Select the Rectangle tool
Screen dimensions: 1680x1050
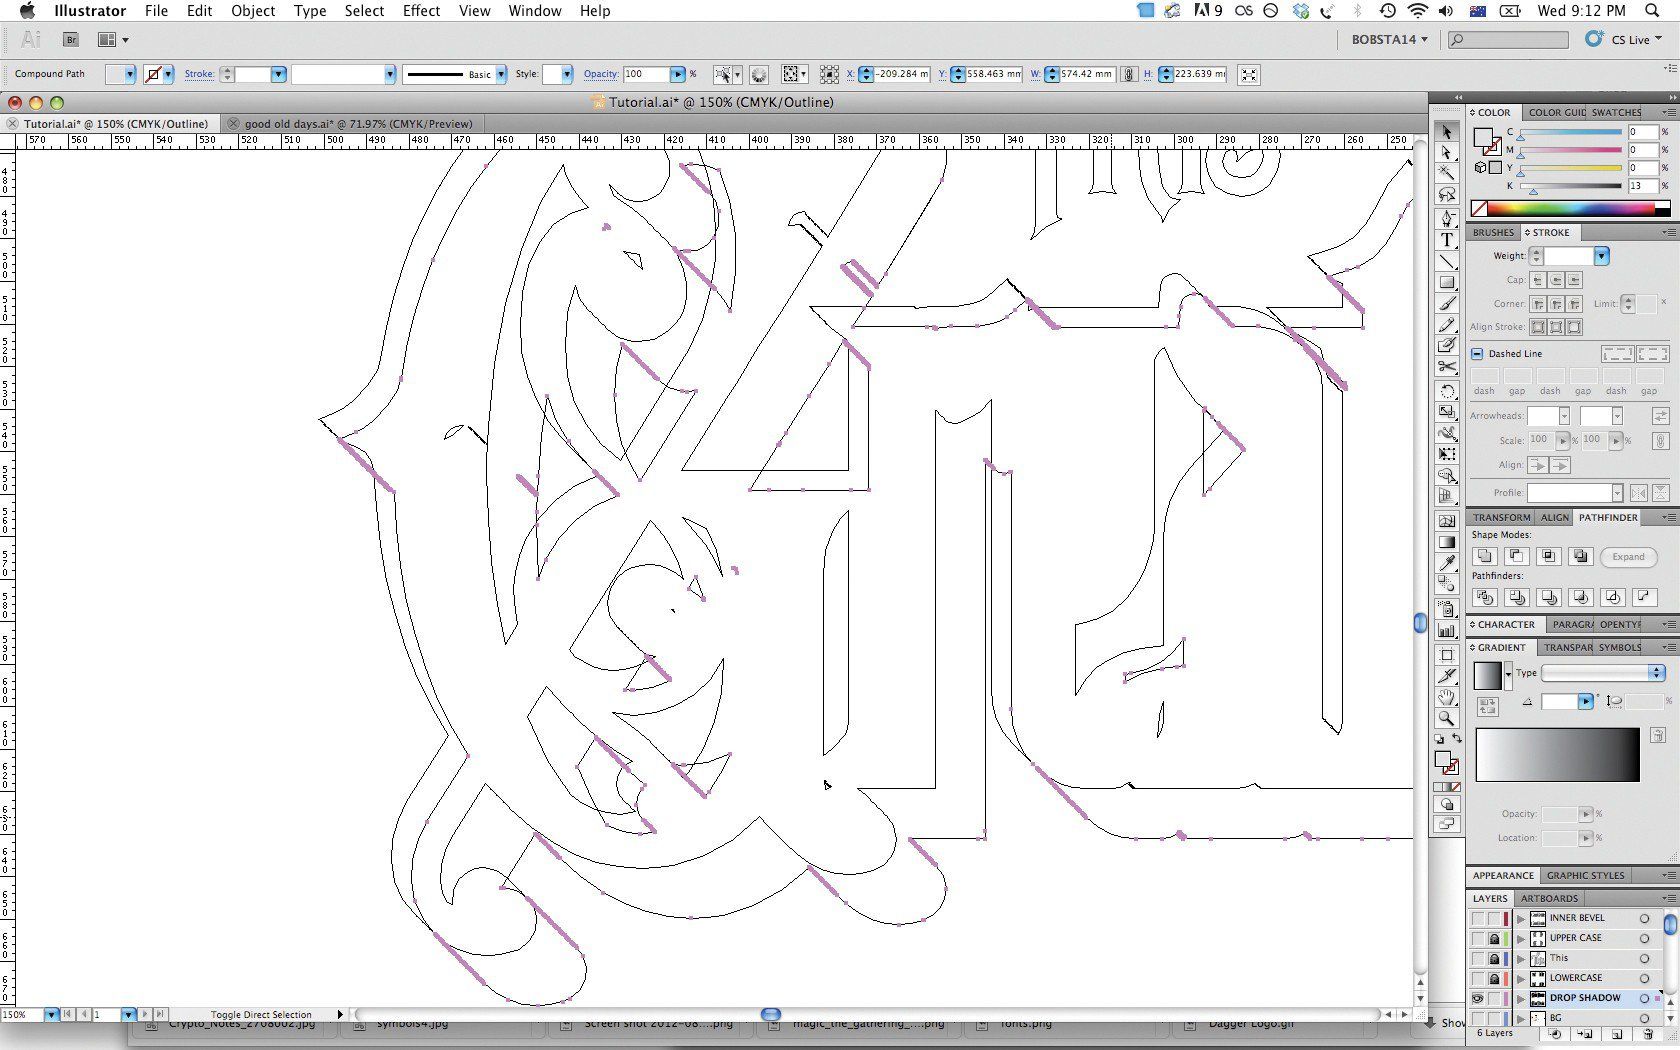pyautogui.click(x=1447, y=282)
